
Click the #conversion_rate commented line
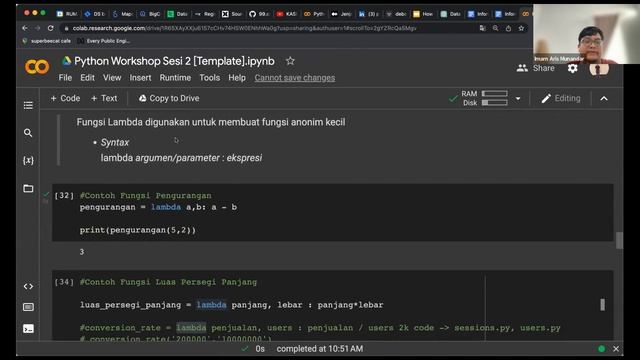(320, 328)
